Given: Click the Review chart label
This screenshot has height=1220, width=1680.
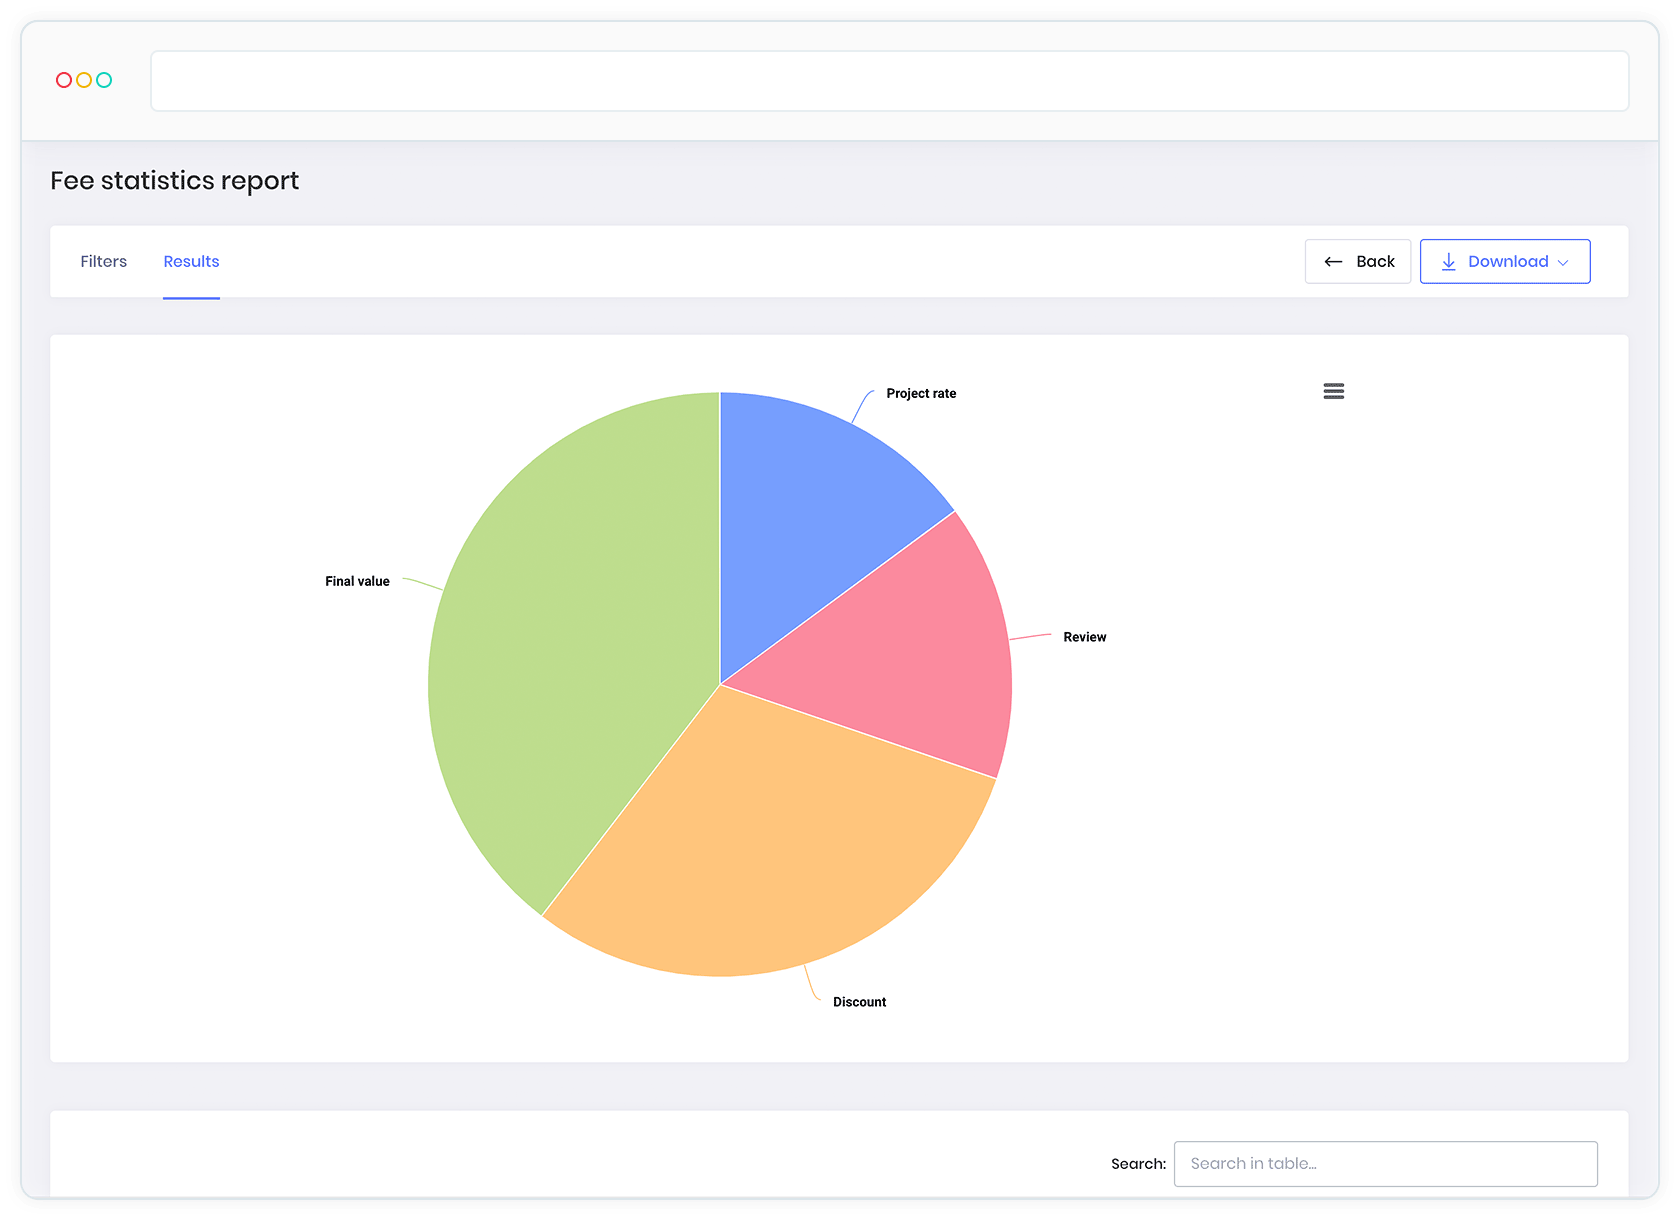Looking at the screenshot, I should [1084, 637].
